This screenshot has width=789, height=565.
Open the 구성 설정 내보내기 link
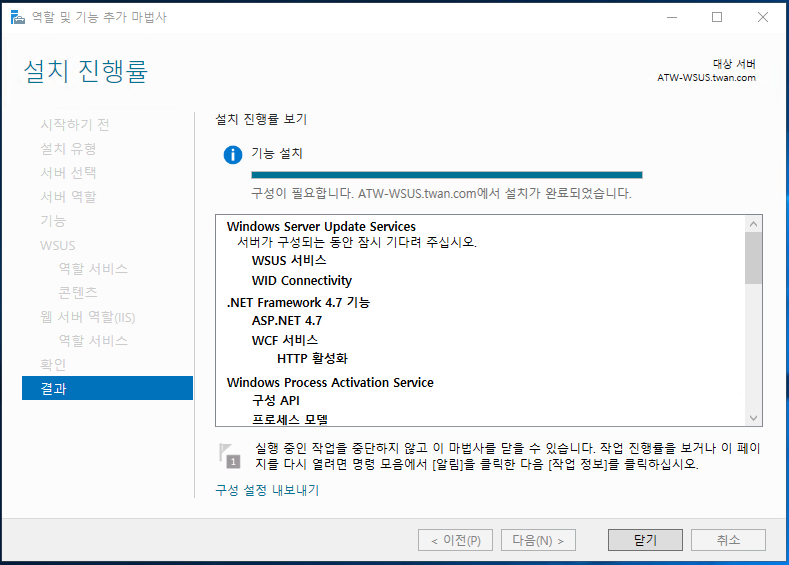tap(267, 490)
